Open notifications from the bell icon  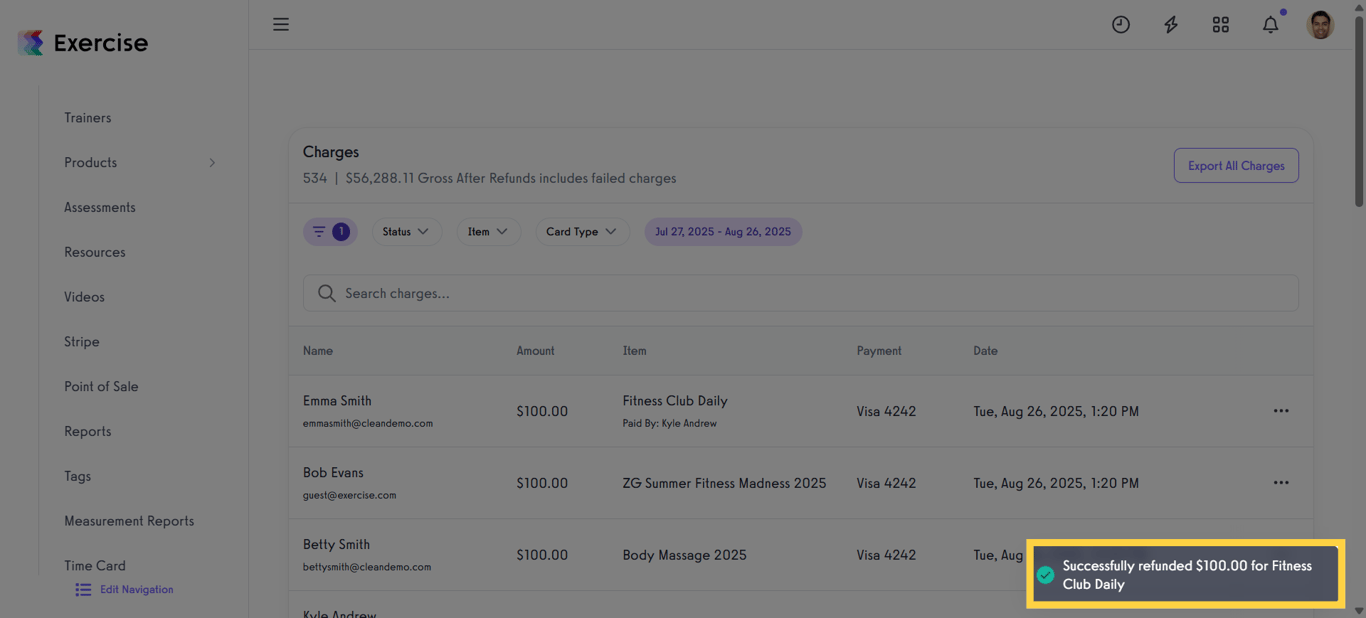[1269, 24]
